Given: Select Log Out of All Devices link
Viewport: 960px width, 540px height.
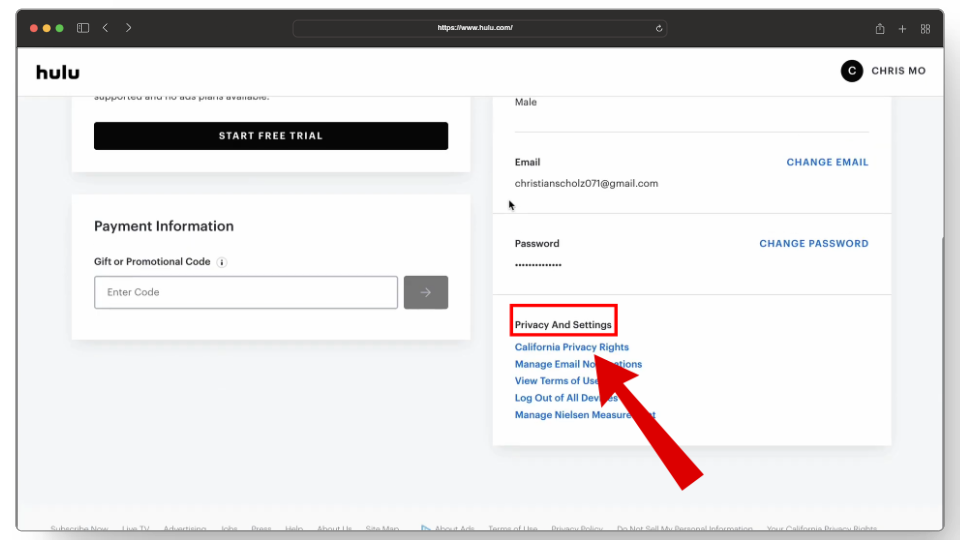Looking at the screenshot, I should pos(566,398).
